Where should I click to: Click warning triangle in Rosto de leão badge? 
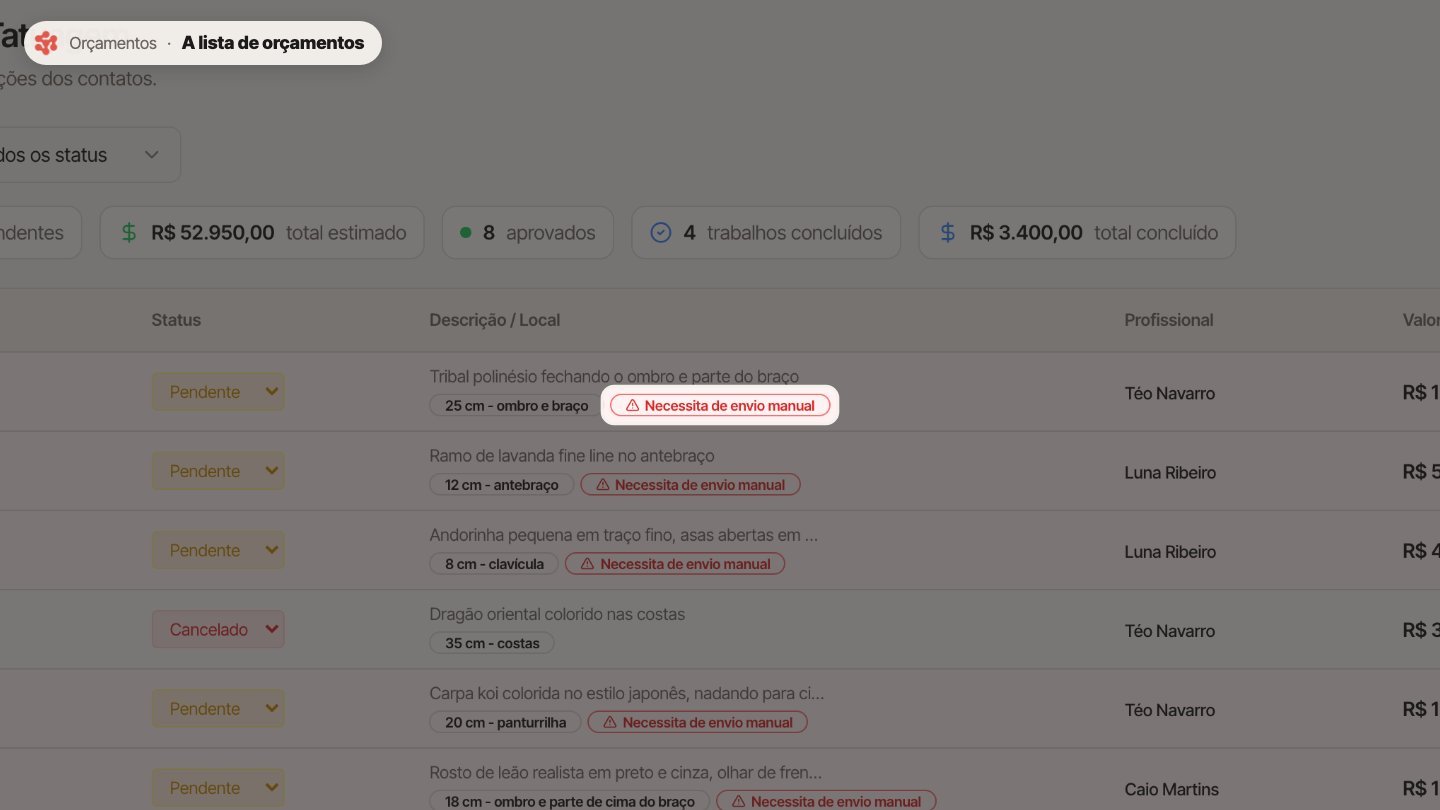[x=738, y=801]
